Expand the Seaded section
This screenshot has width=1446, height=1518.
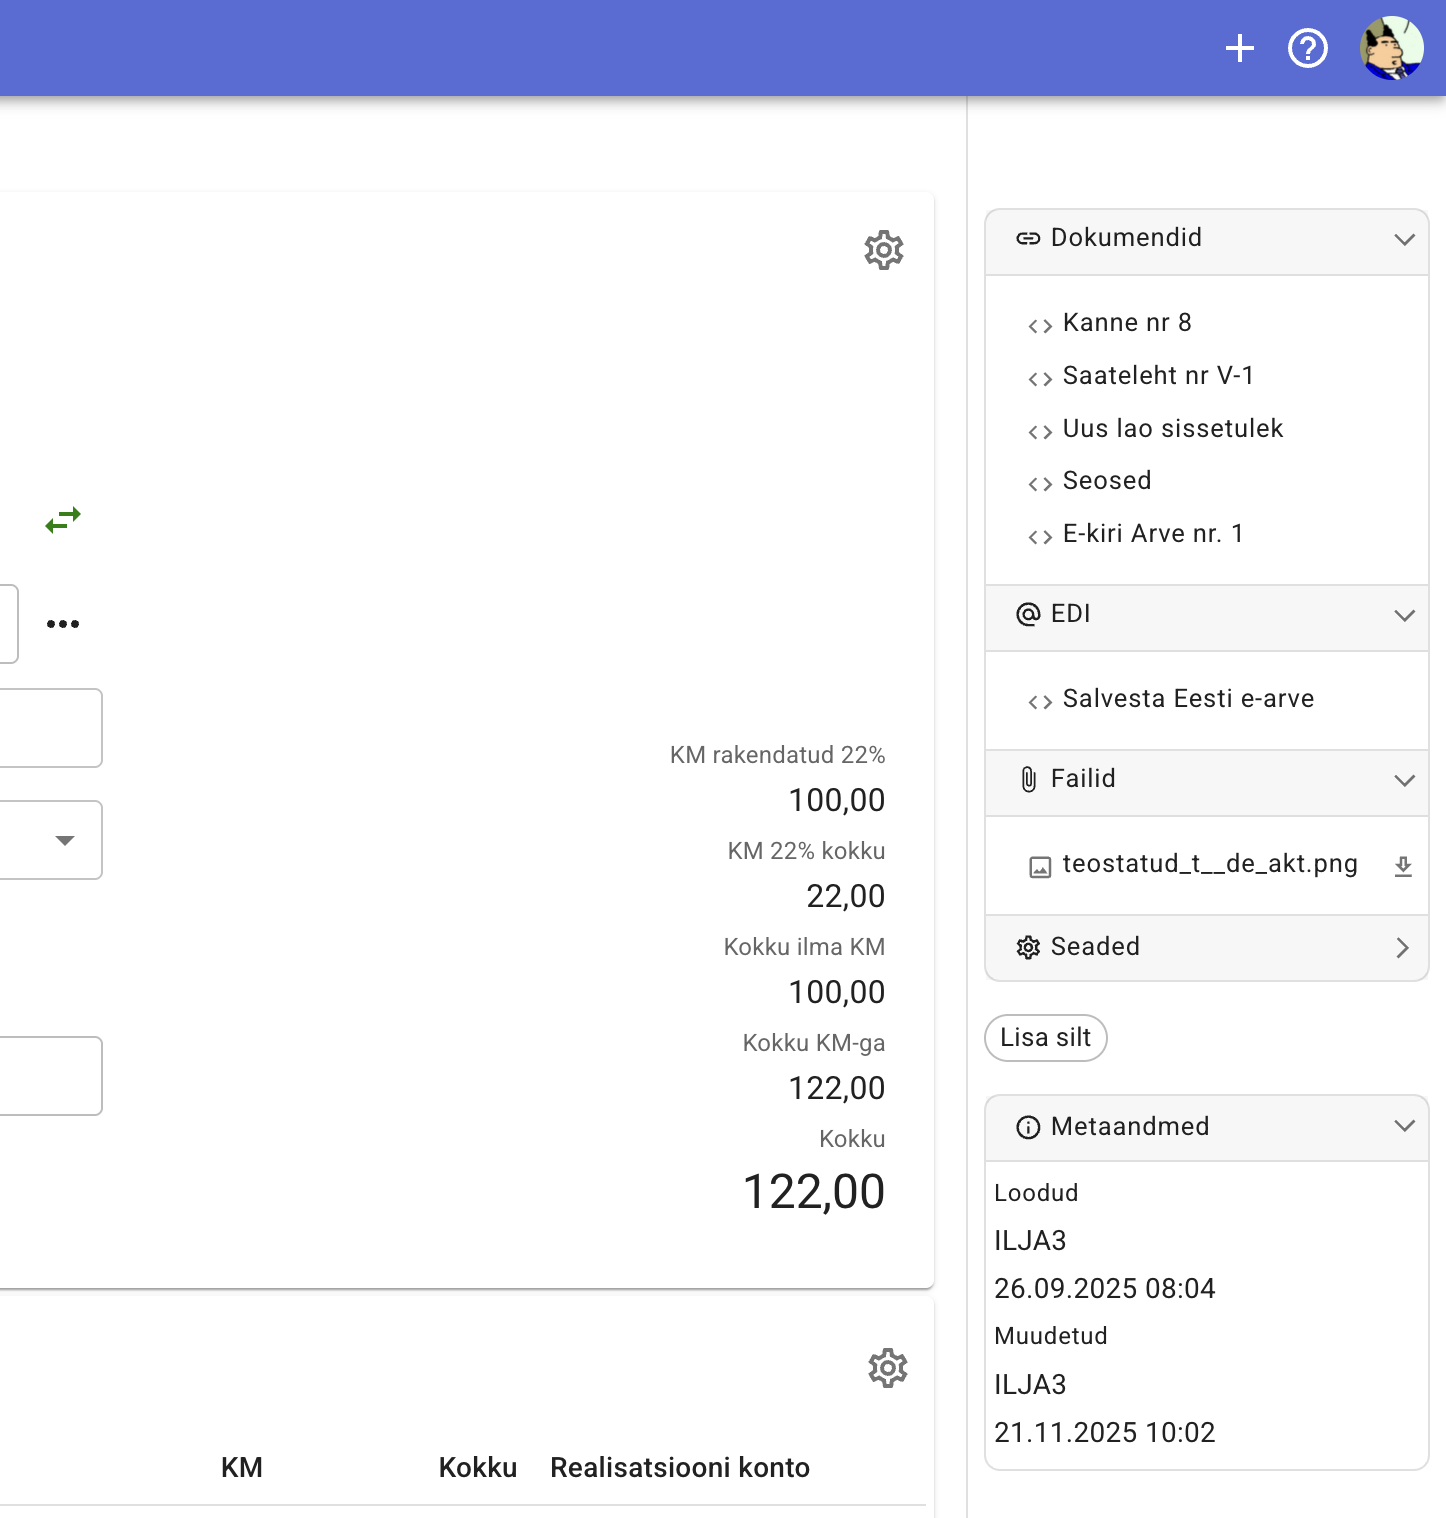coord(1402,948)
